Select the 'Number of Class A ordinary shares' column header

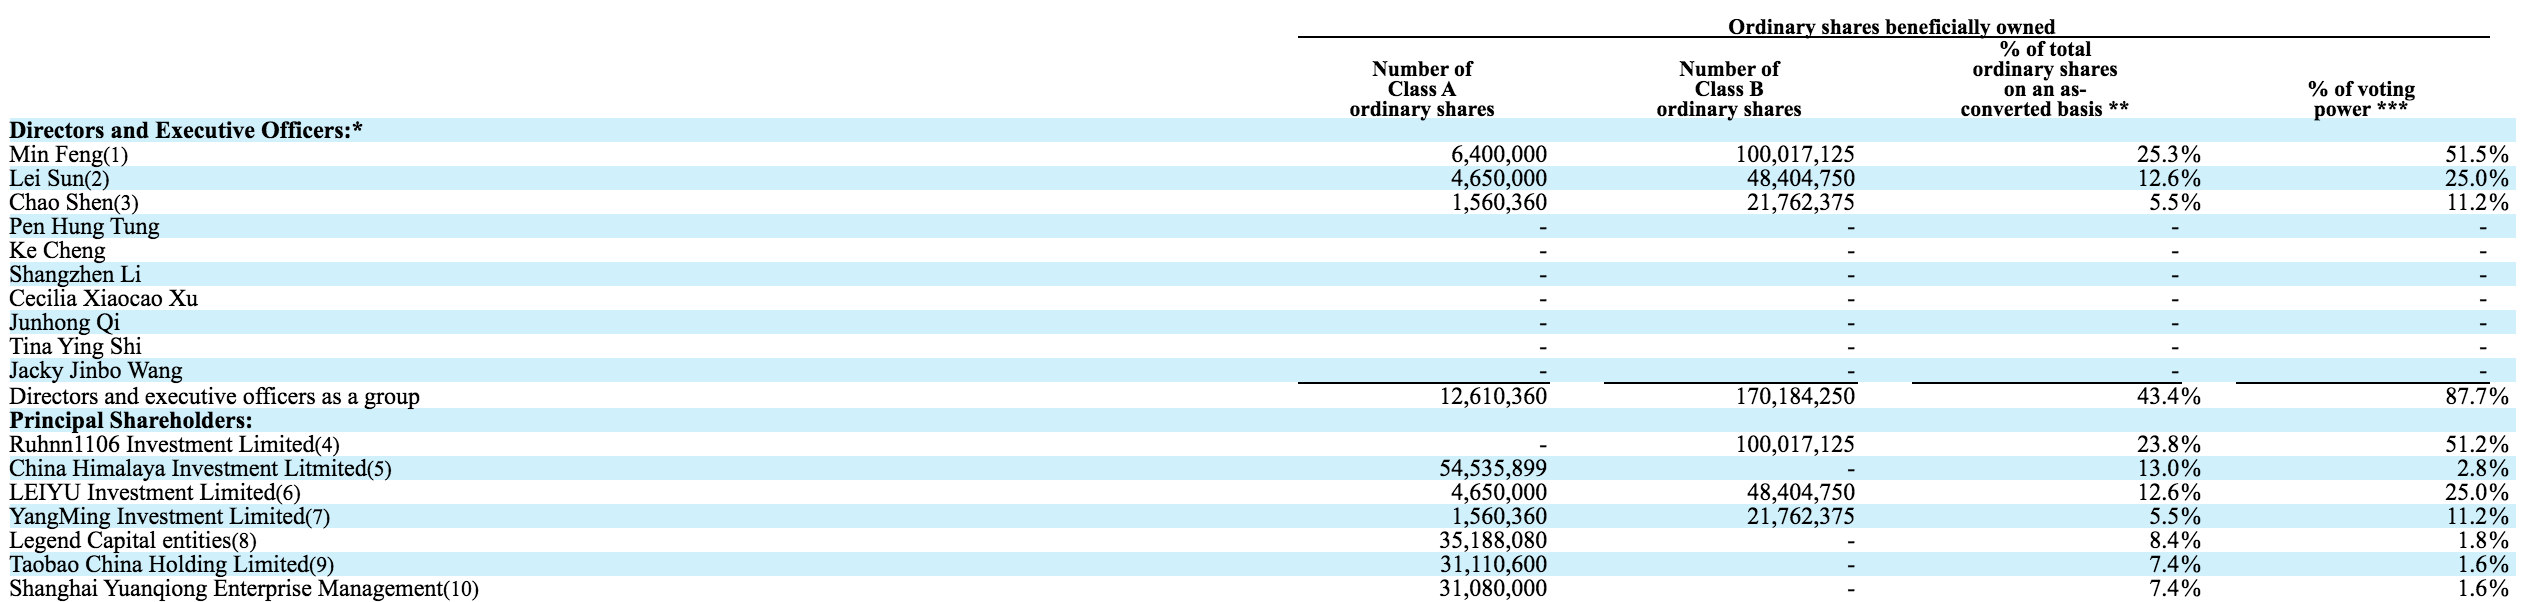[x=1422, y=89]
